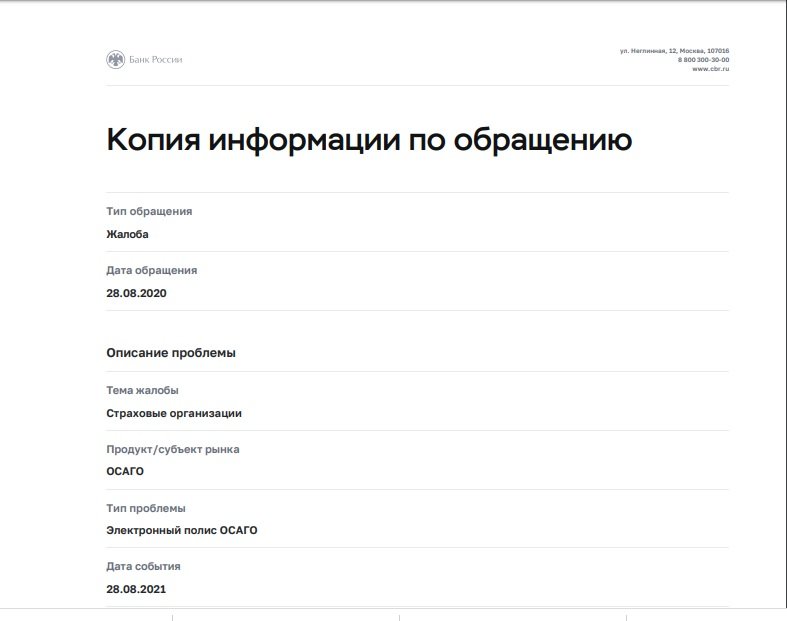Select the value 'Электронный полис ОСАГО'

(x=182, y=530)
